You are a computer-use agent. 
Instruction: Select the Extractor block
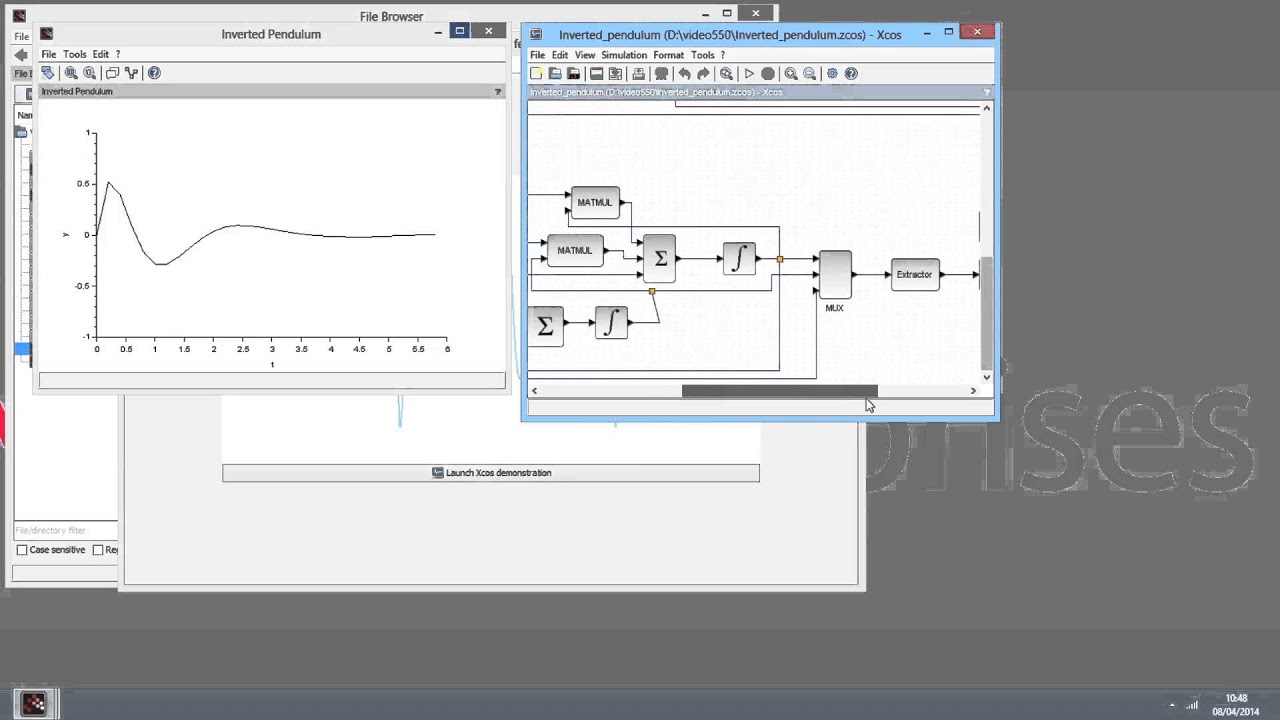(915, 274)
